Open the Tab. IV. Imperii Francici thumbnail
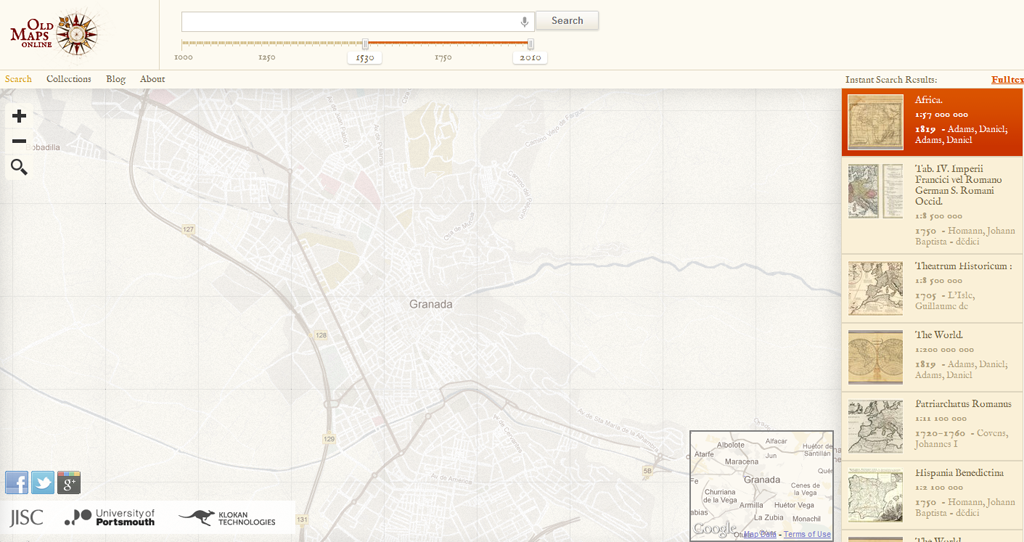The image size is (1024, 542). (x=876, y=191)
